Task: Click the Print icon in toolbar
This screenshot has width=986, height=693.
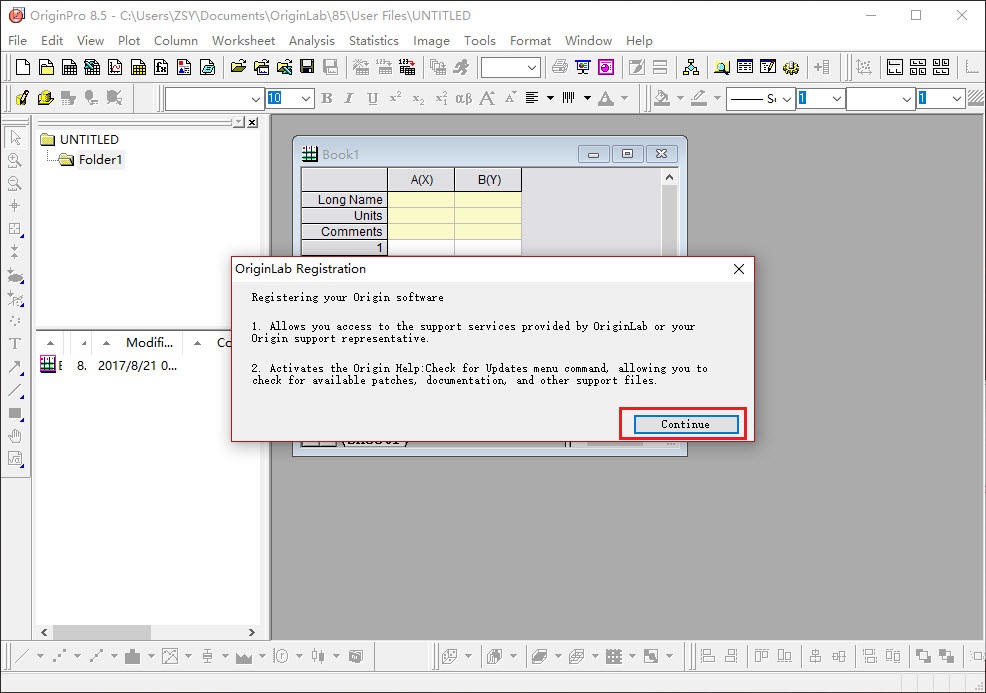Action: tap(560, 67)
